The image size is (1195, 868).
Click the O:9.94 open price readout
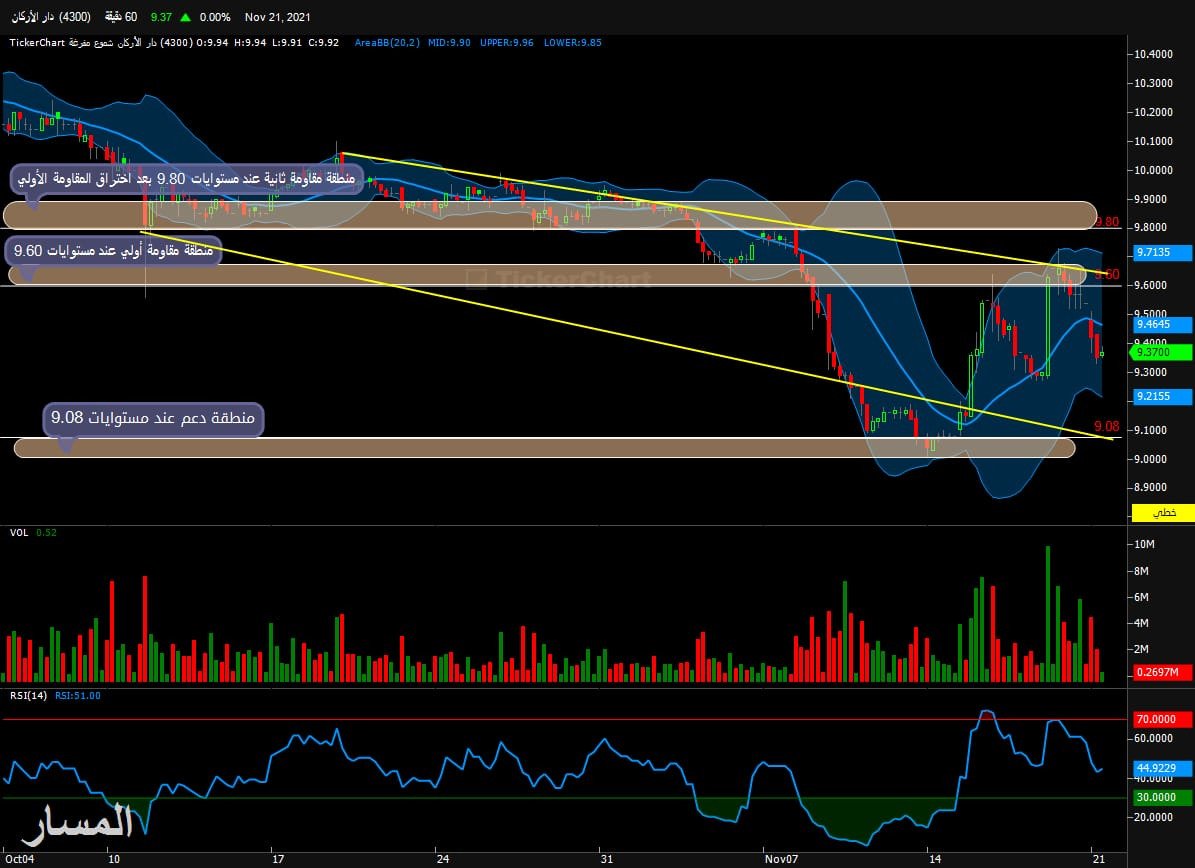pyautogui.click(x=212, y=43)
